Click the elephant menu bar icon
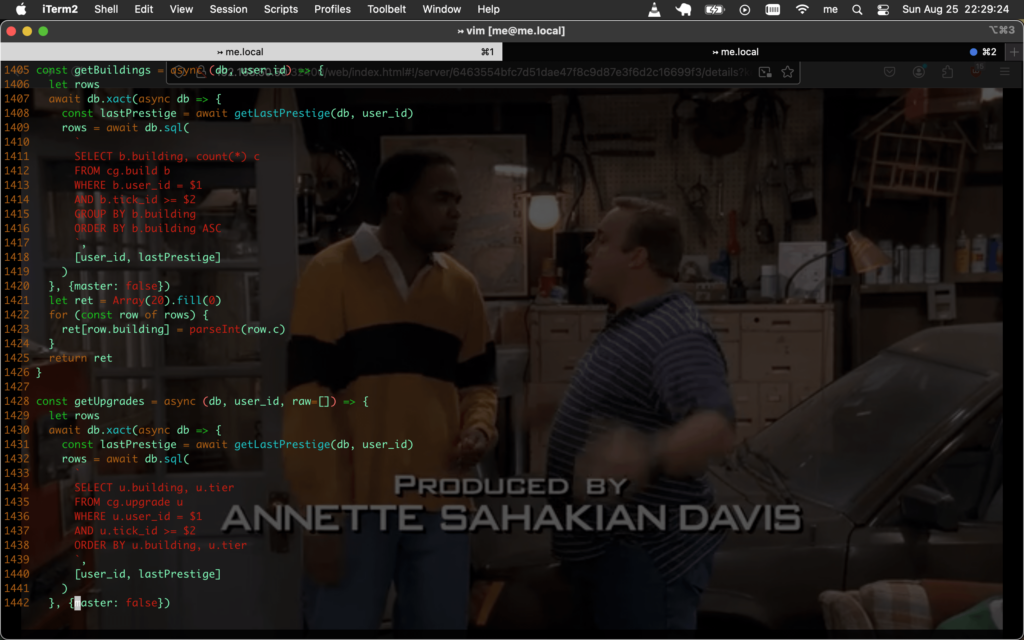Screen dimensions: 1024x640 point(683,9)
